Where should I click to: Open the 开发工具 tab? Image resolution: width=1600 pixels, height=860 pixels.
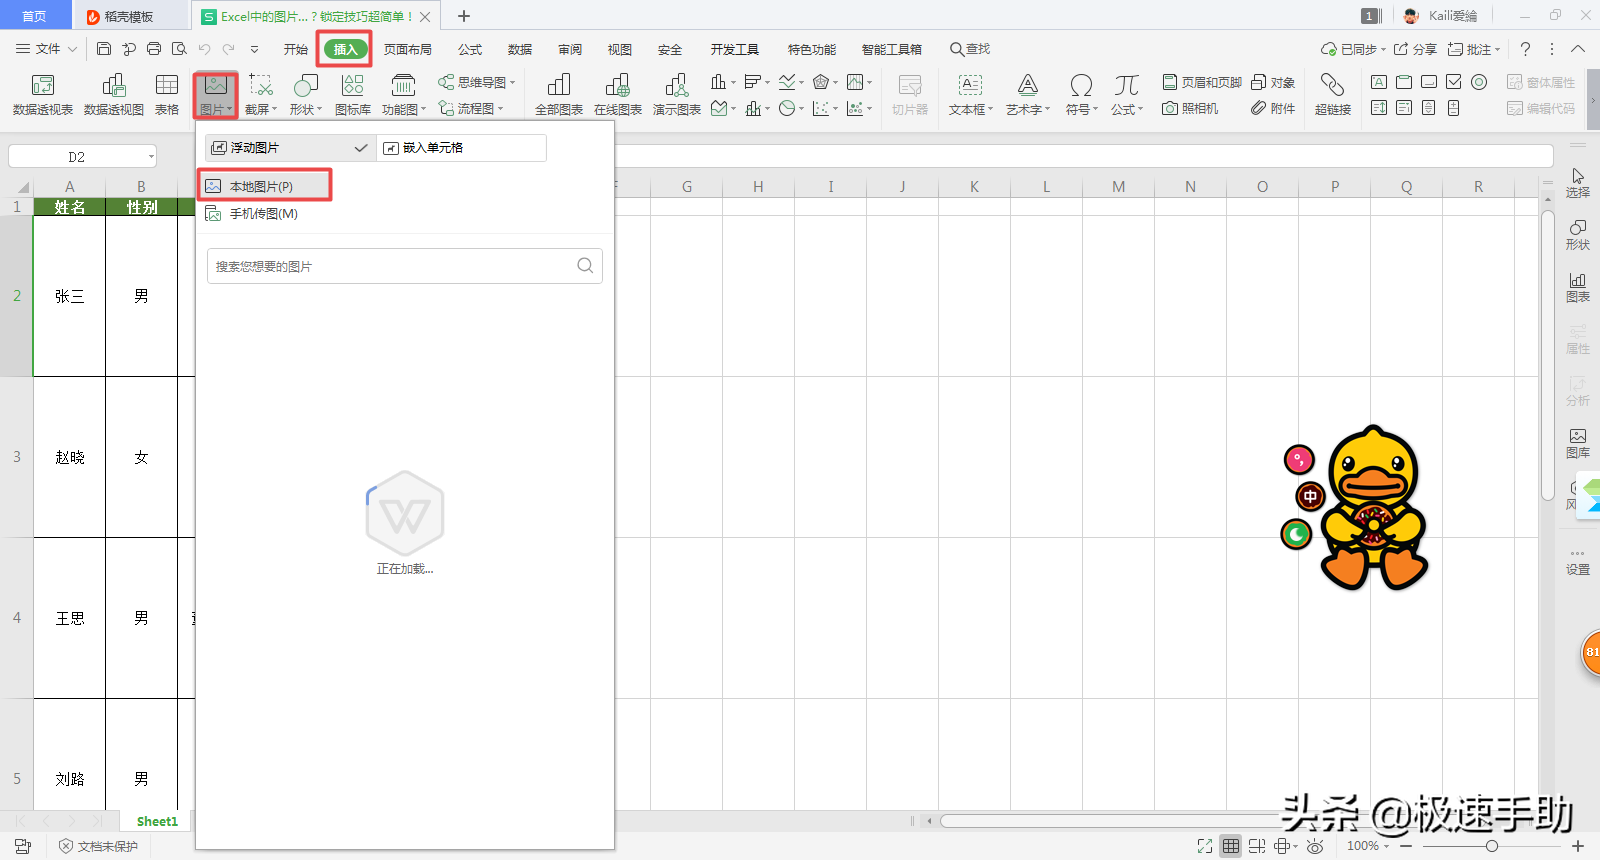pyautogui.click(x=735, y=49)
